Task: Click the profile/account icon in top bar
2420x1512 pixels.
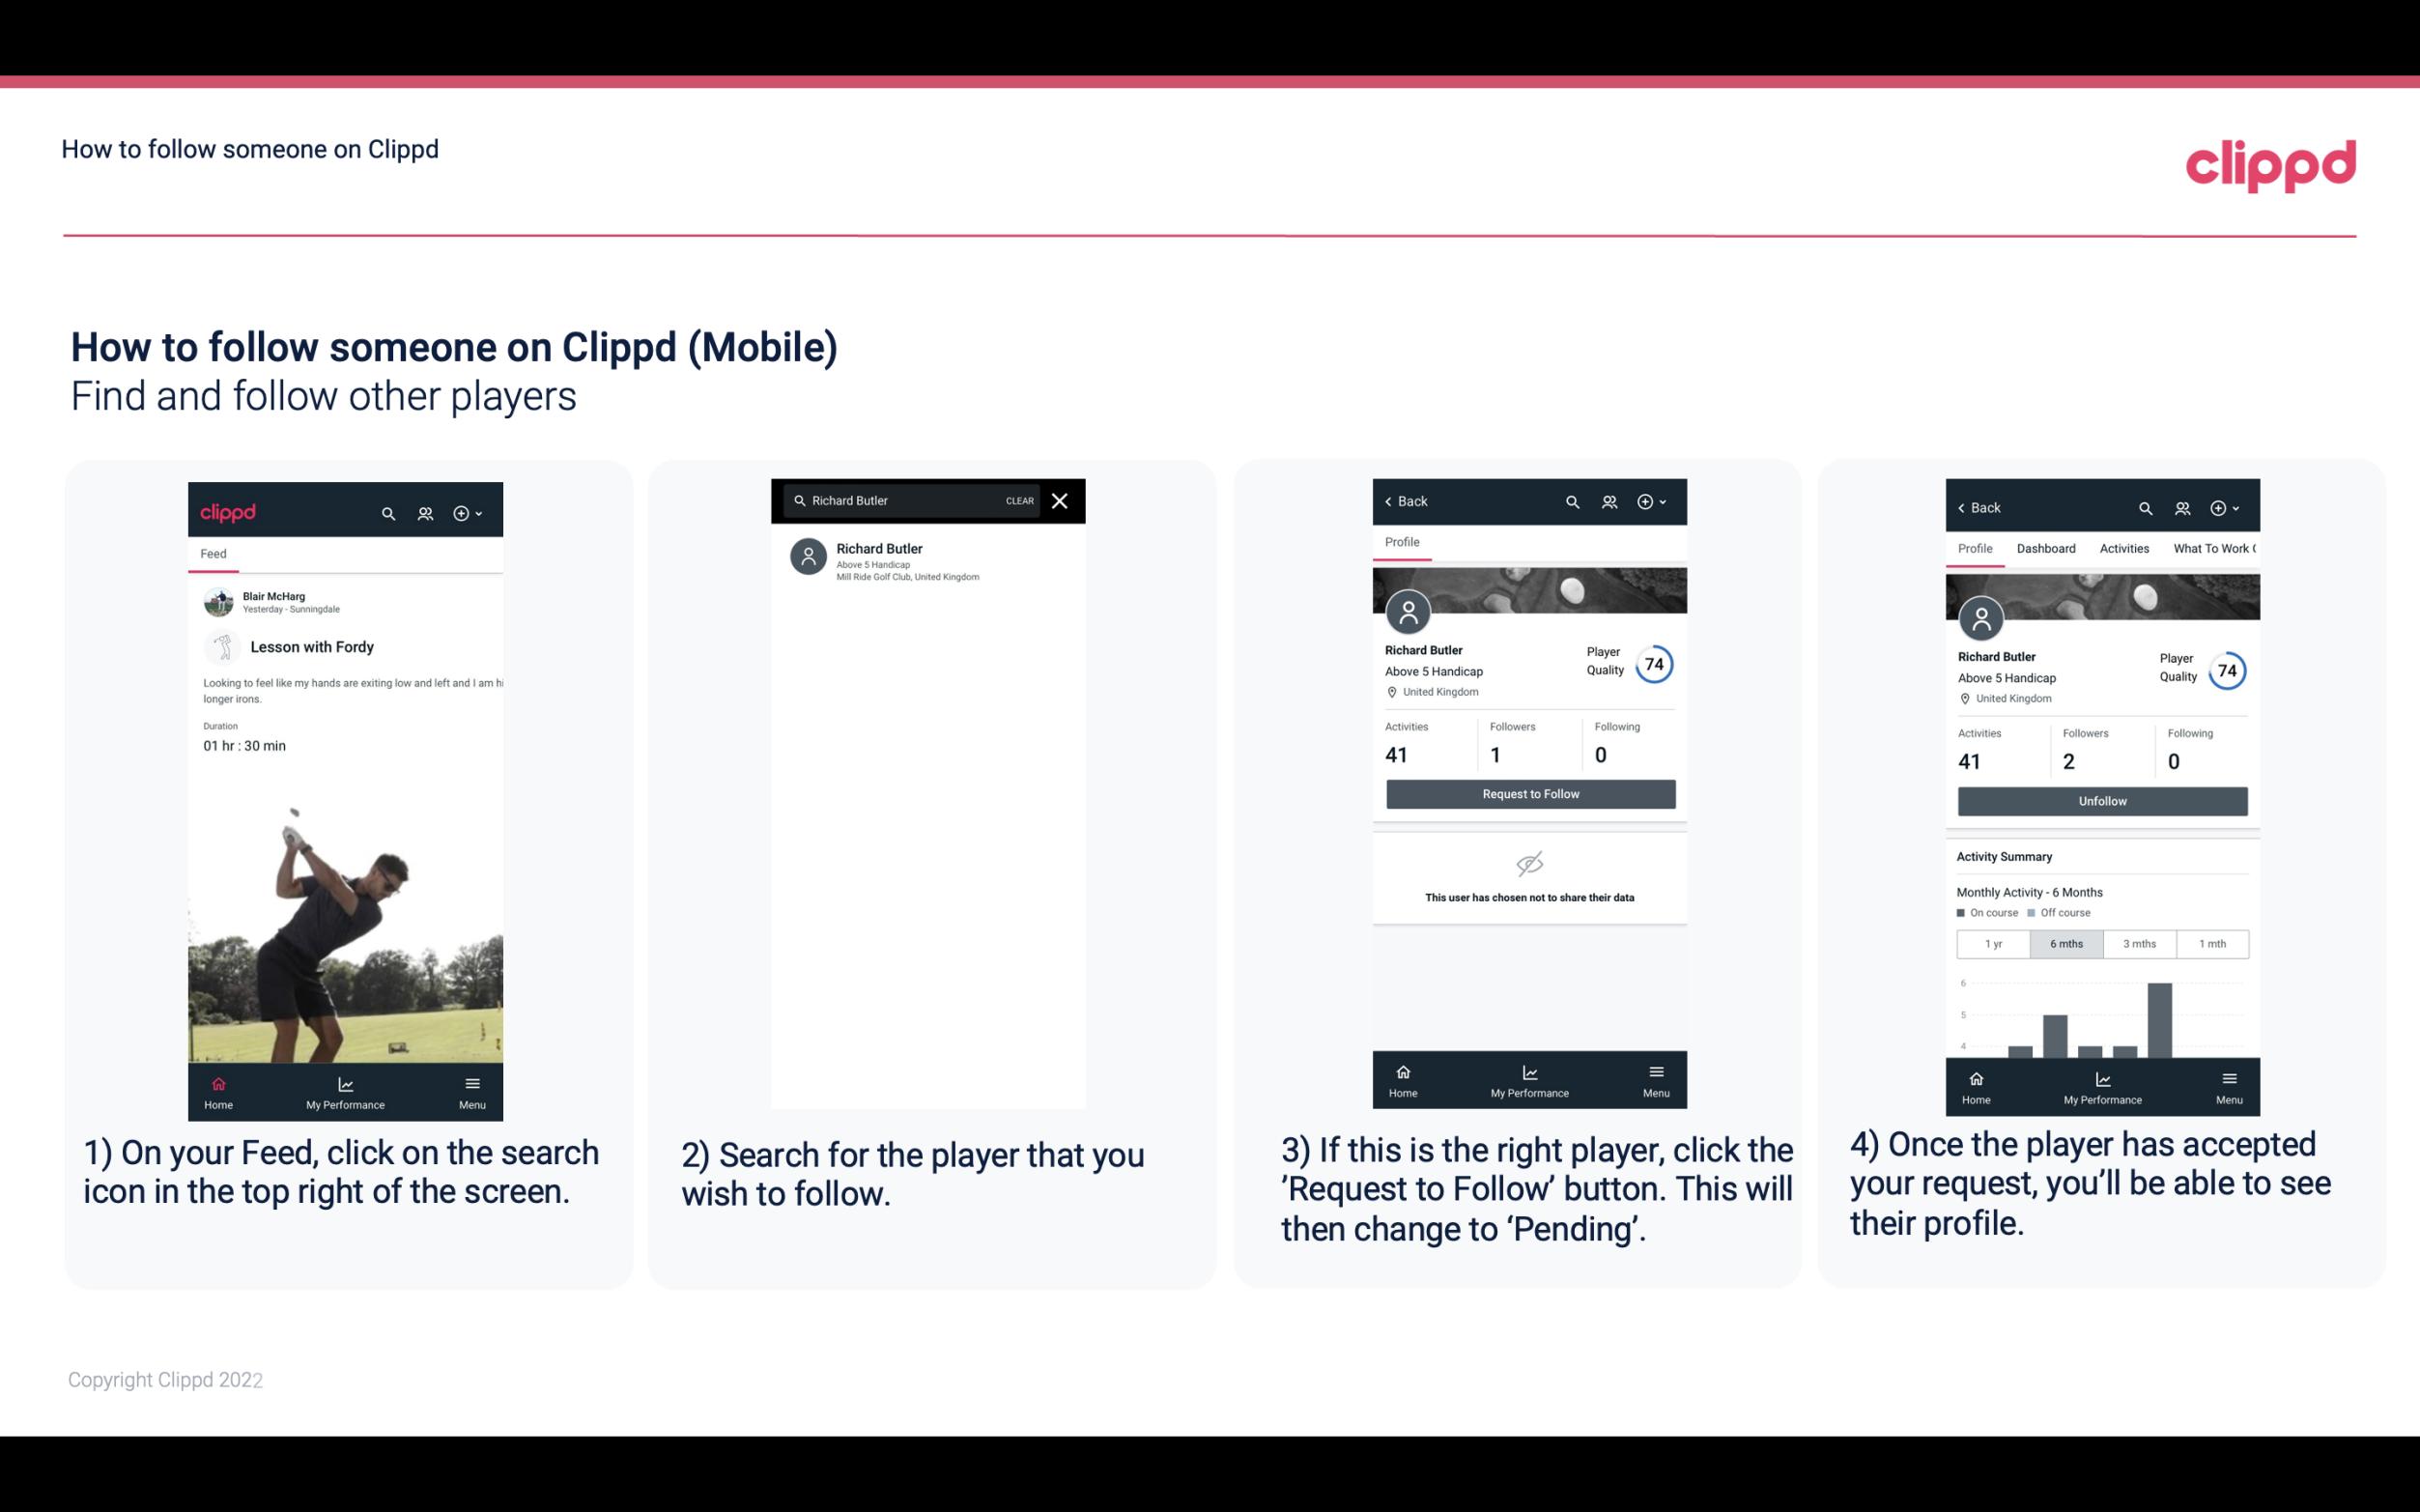Action: 423,510
